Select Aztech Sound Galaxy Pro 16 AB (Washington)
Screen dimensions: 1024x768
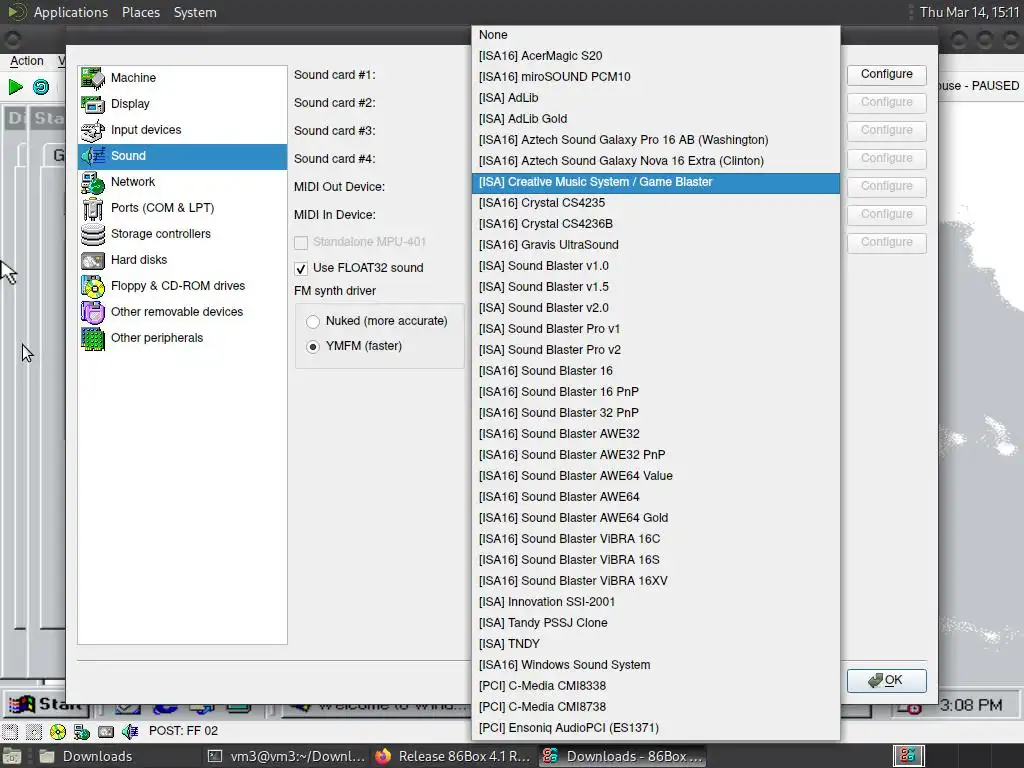point(656,140)
